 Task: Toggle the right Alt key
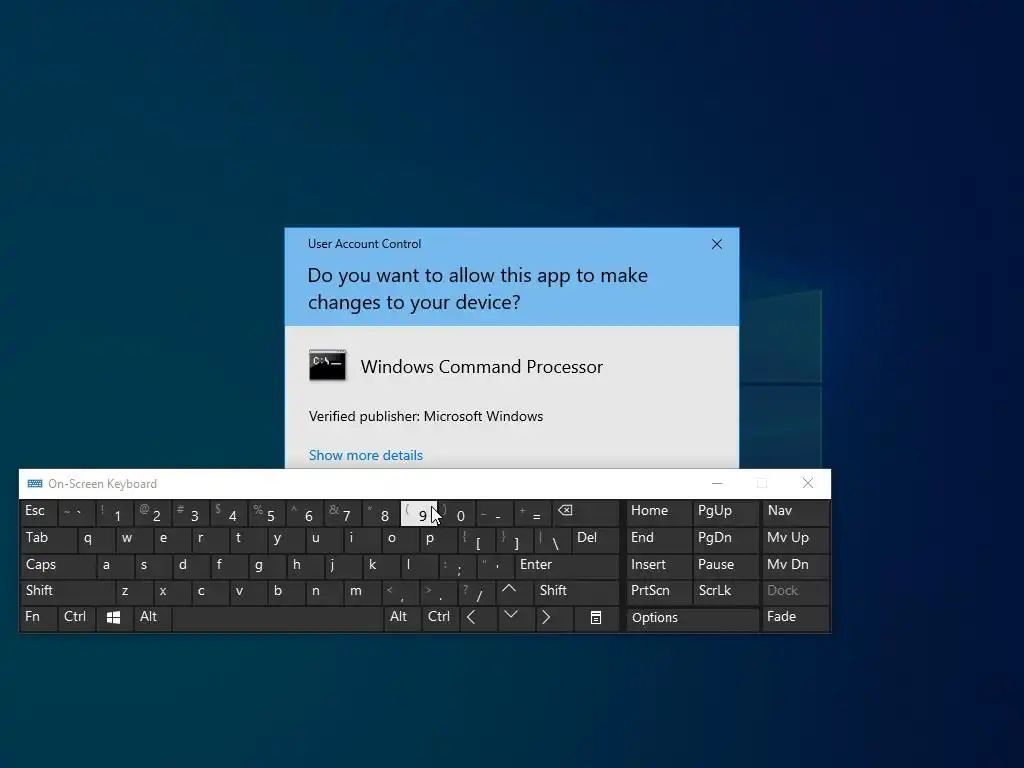pyautogui.click(x=402, y=618)
